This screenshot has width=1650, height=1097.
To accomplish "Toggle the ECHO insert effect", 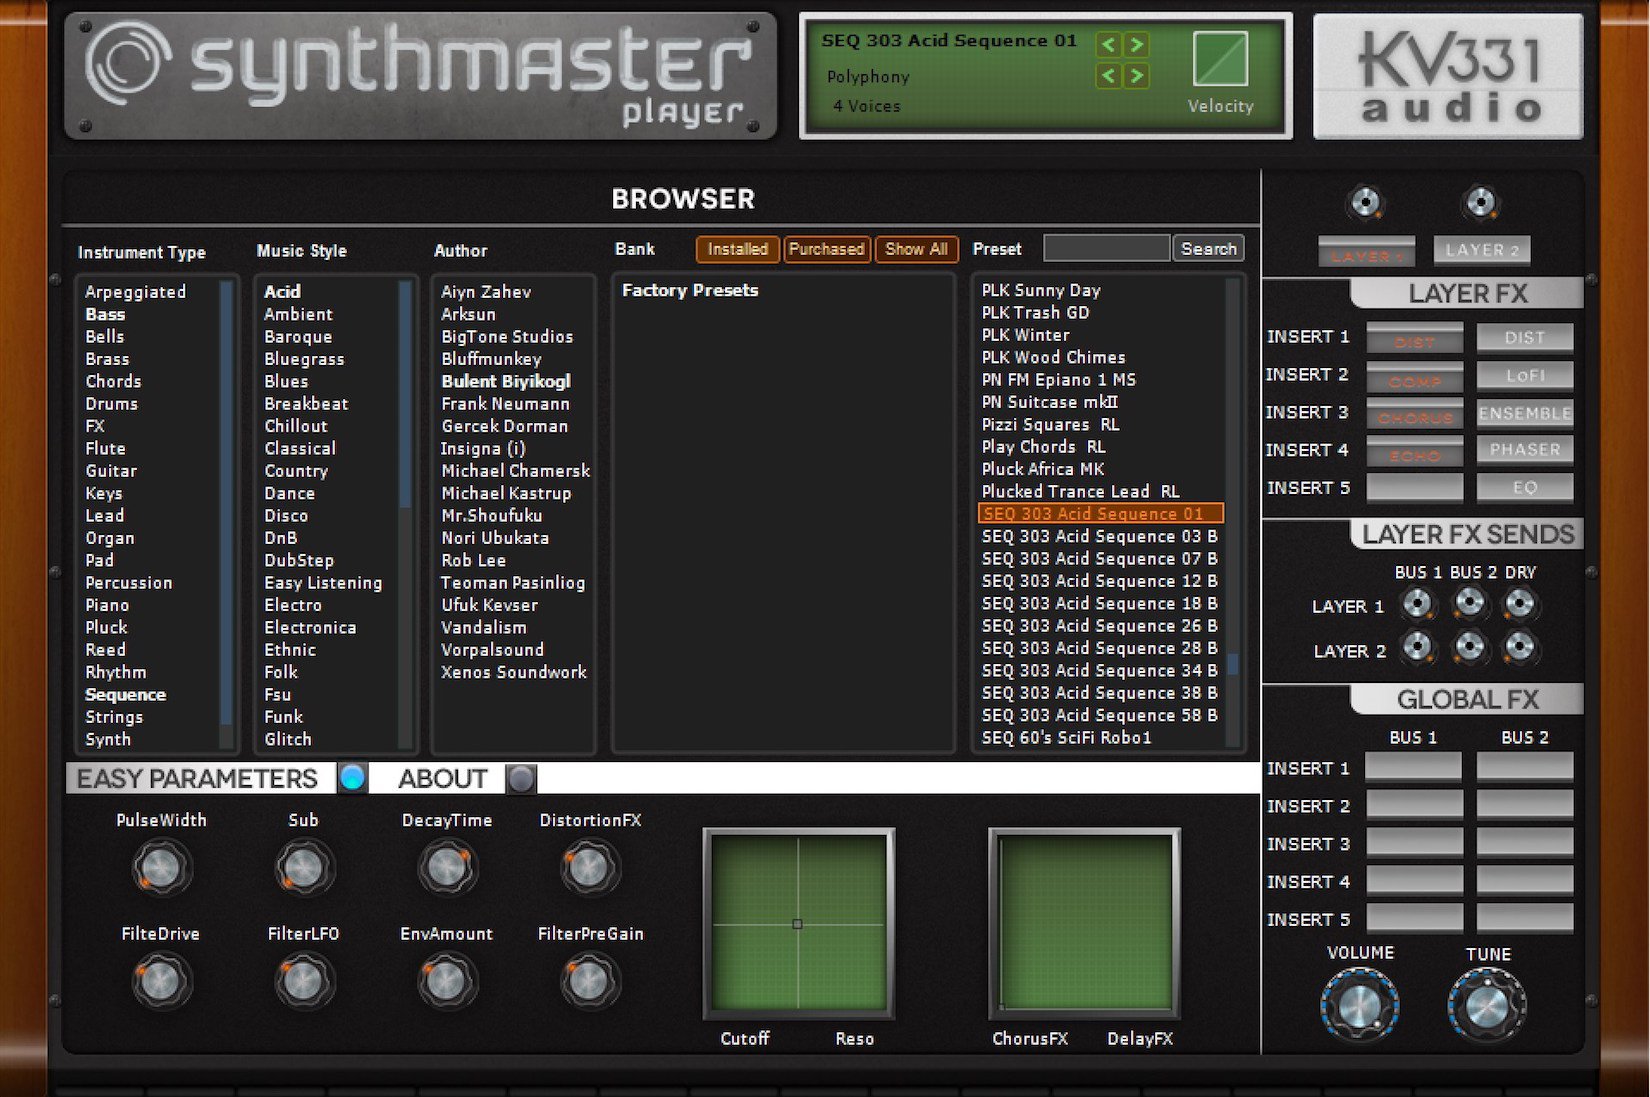I will [x=1414, y=452].
